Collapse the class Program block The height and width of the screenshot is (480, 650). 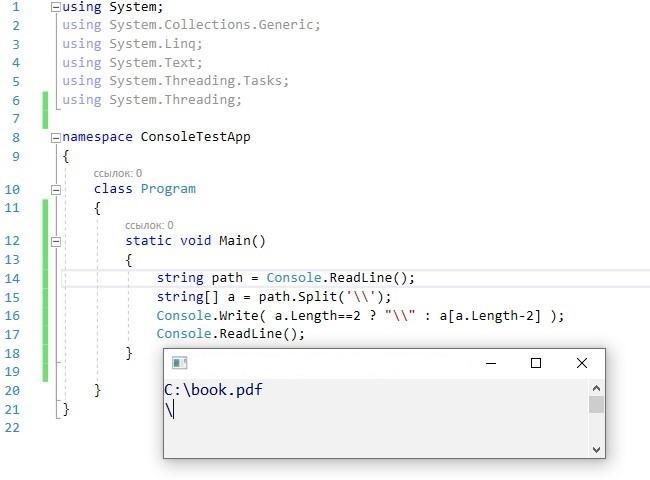coord(56,190)
